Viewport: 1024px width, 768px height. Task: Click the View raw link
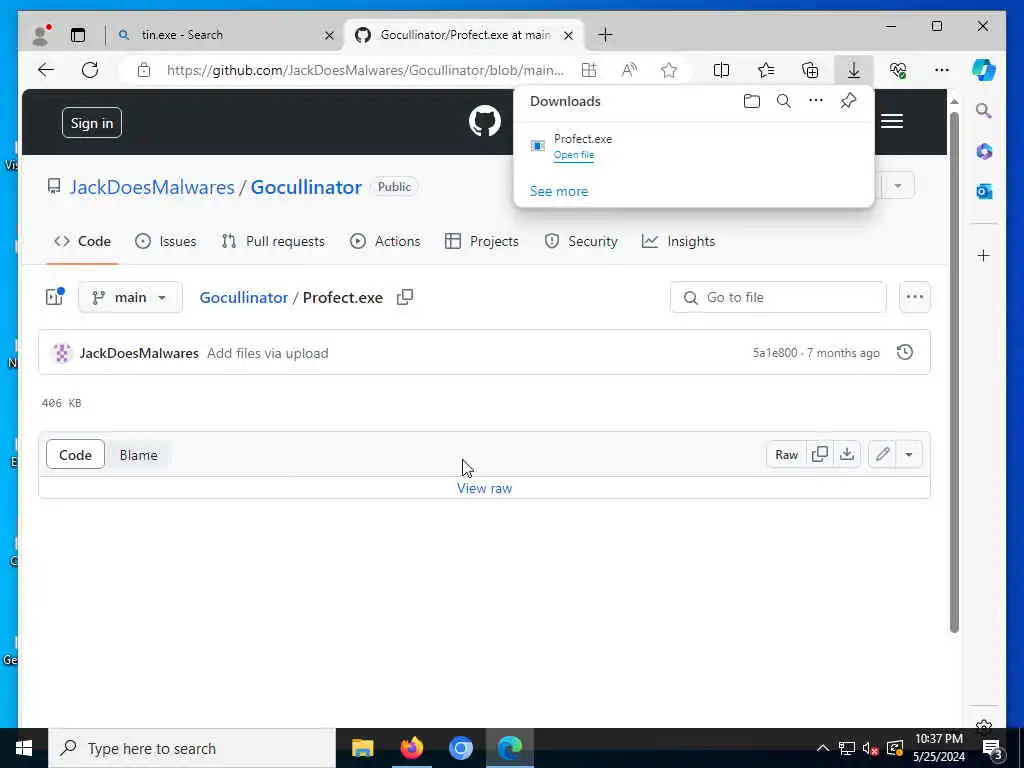[485, 488]
